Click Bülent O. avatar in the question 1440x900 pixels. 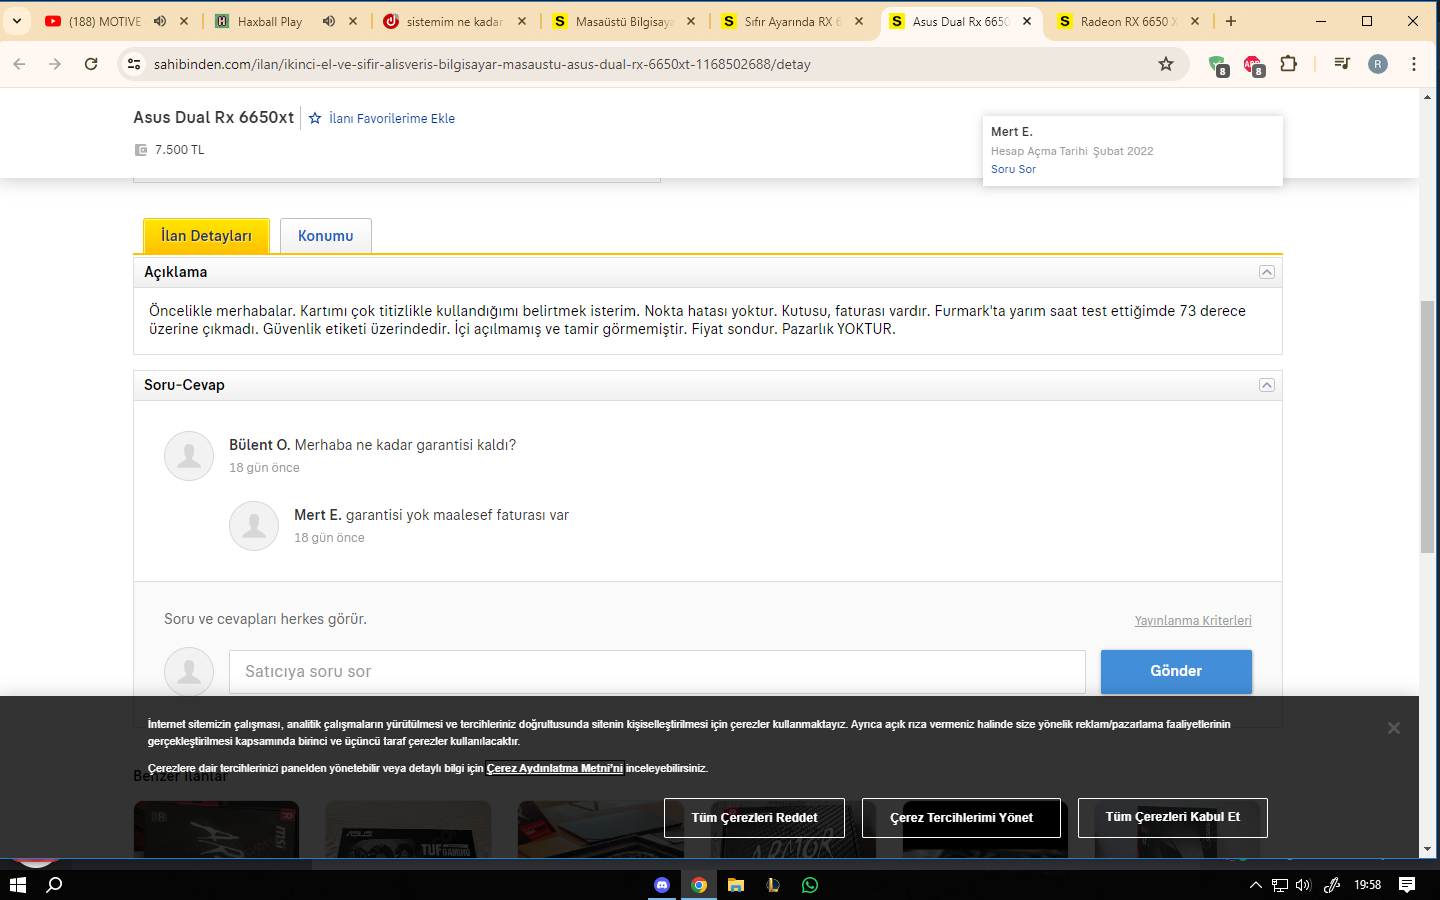pyautogui.click(x=189, y=456)
